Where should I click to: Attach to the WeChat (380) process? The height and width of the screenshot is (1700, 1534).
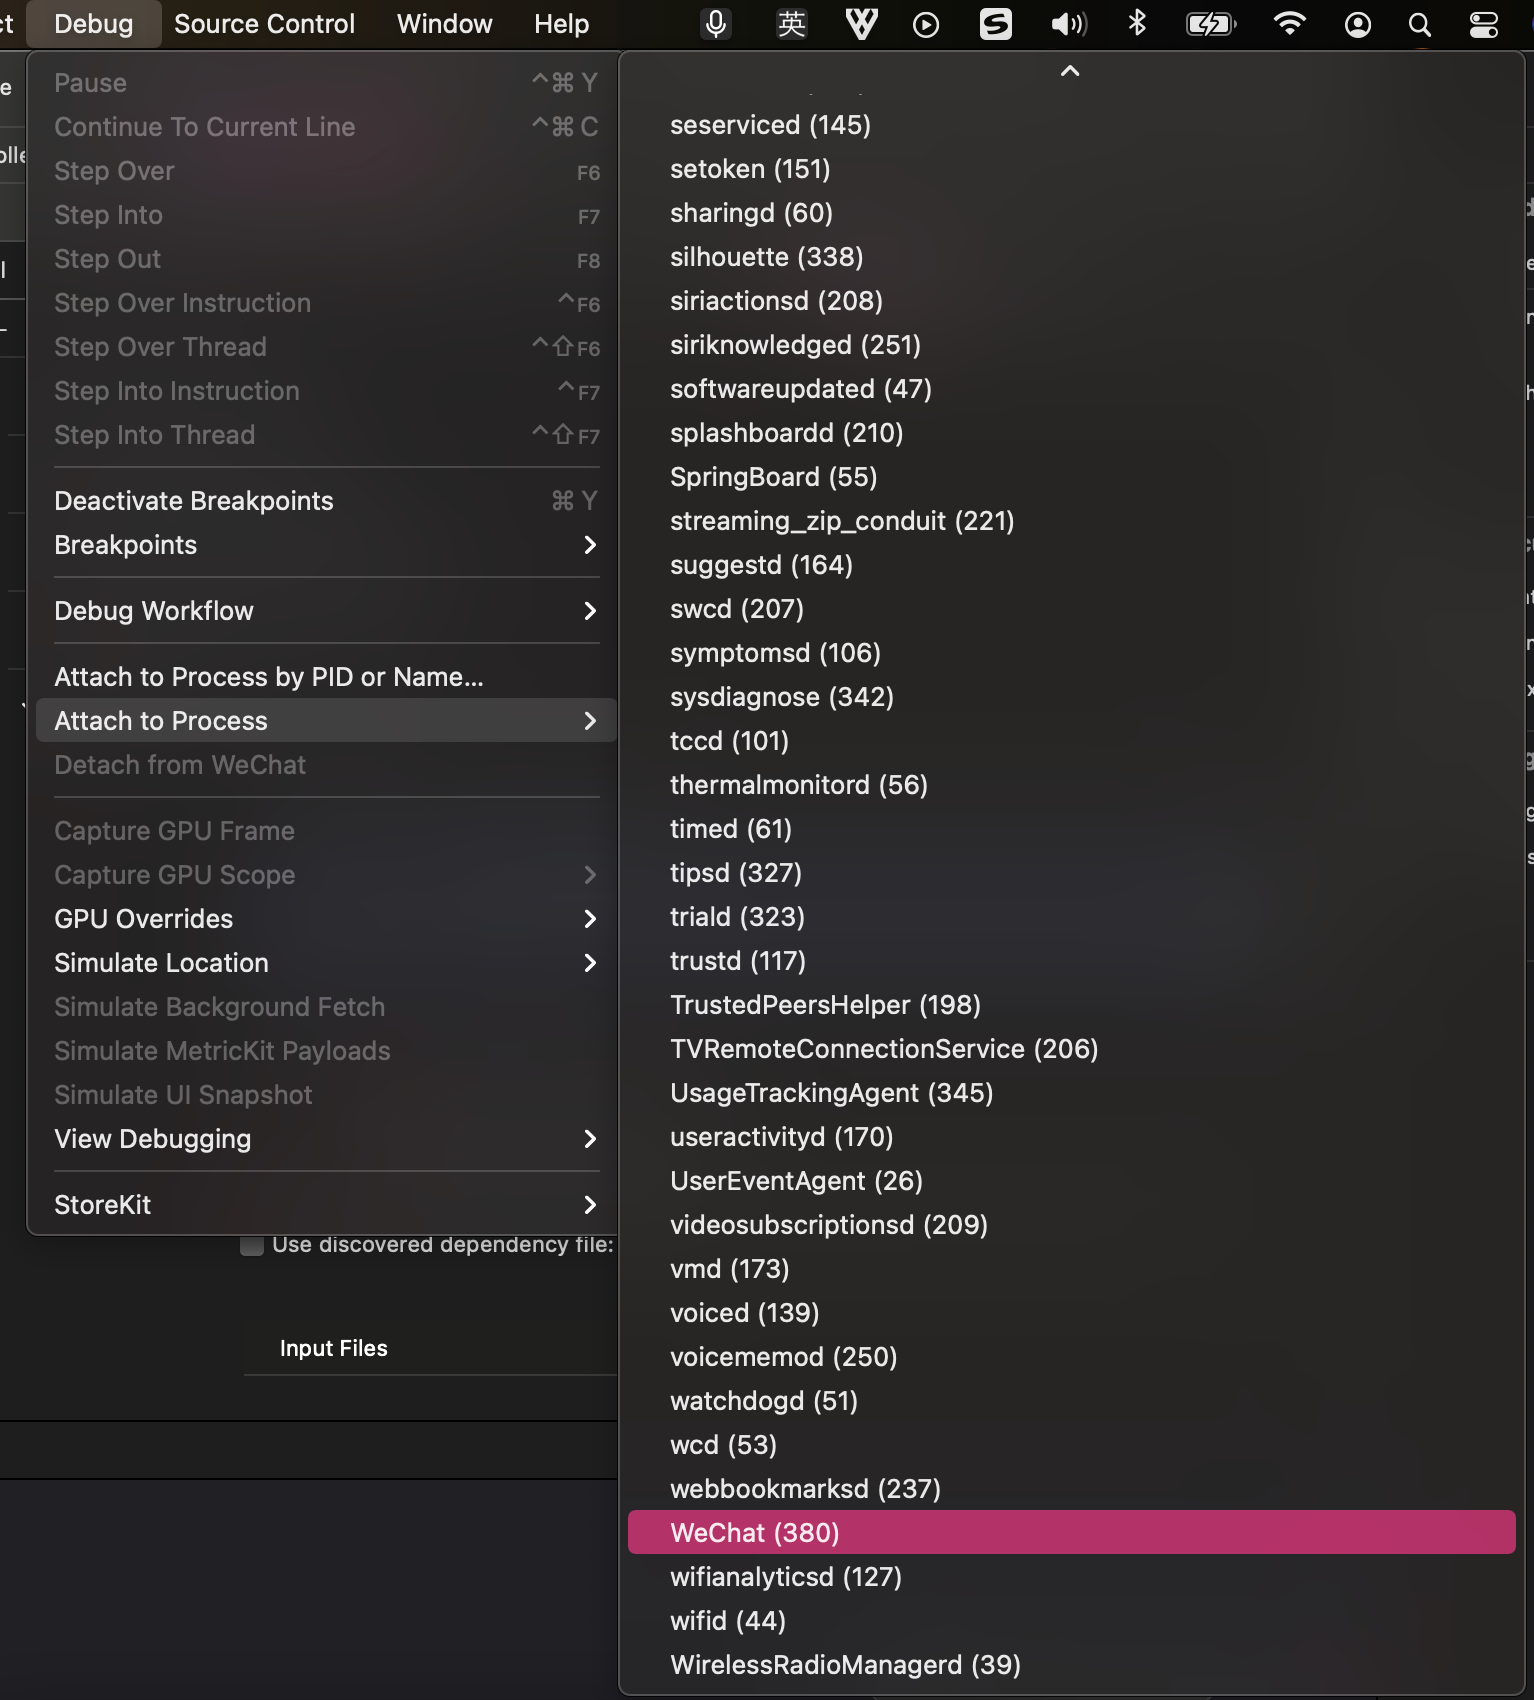(1072, 1533)
